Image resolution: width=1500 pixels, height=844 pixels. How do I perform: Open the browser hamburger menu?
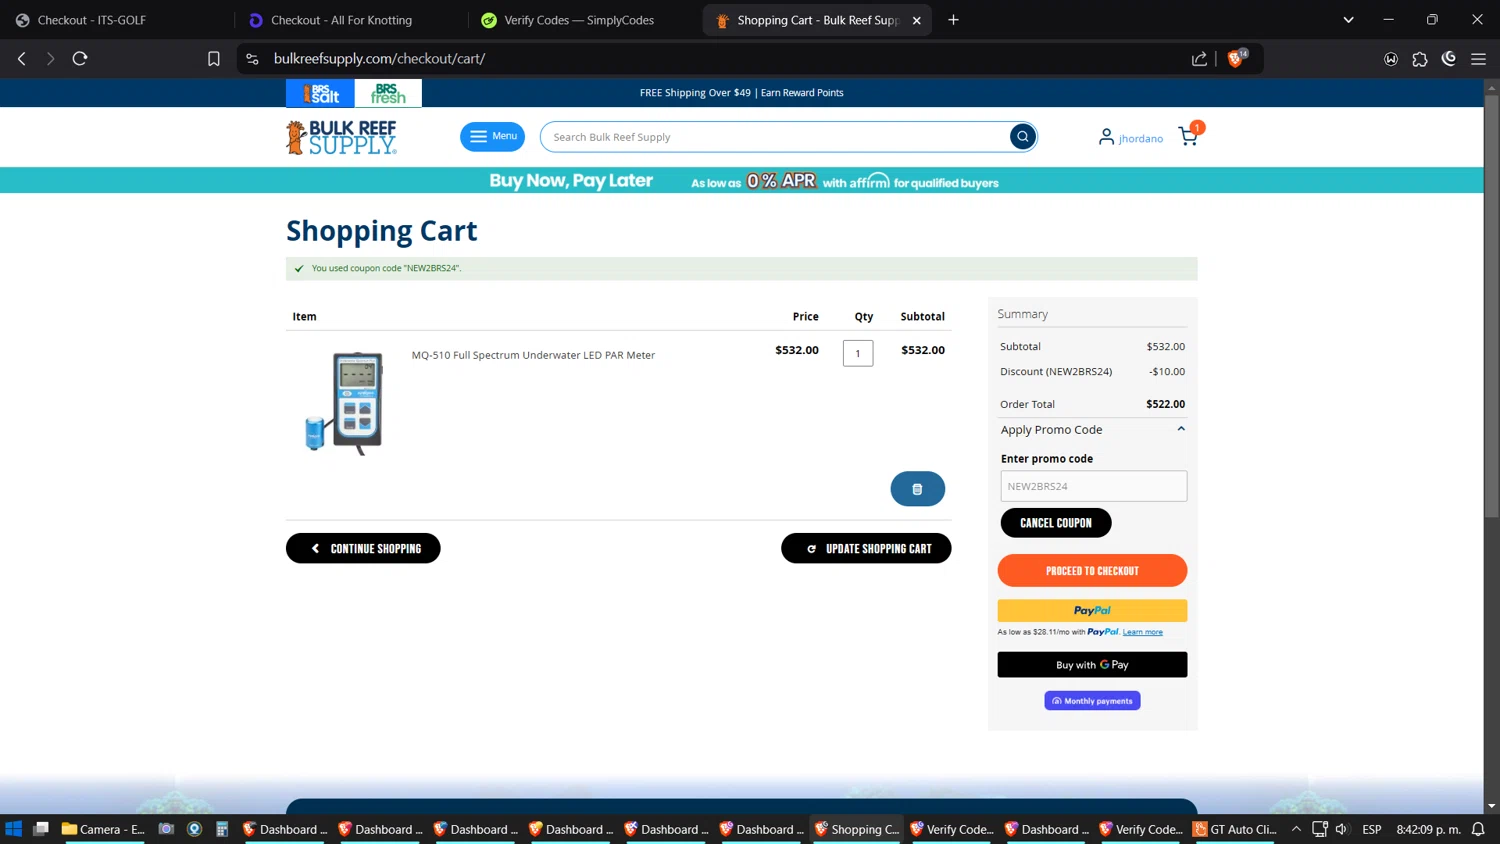[1478, 59]
